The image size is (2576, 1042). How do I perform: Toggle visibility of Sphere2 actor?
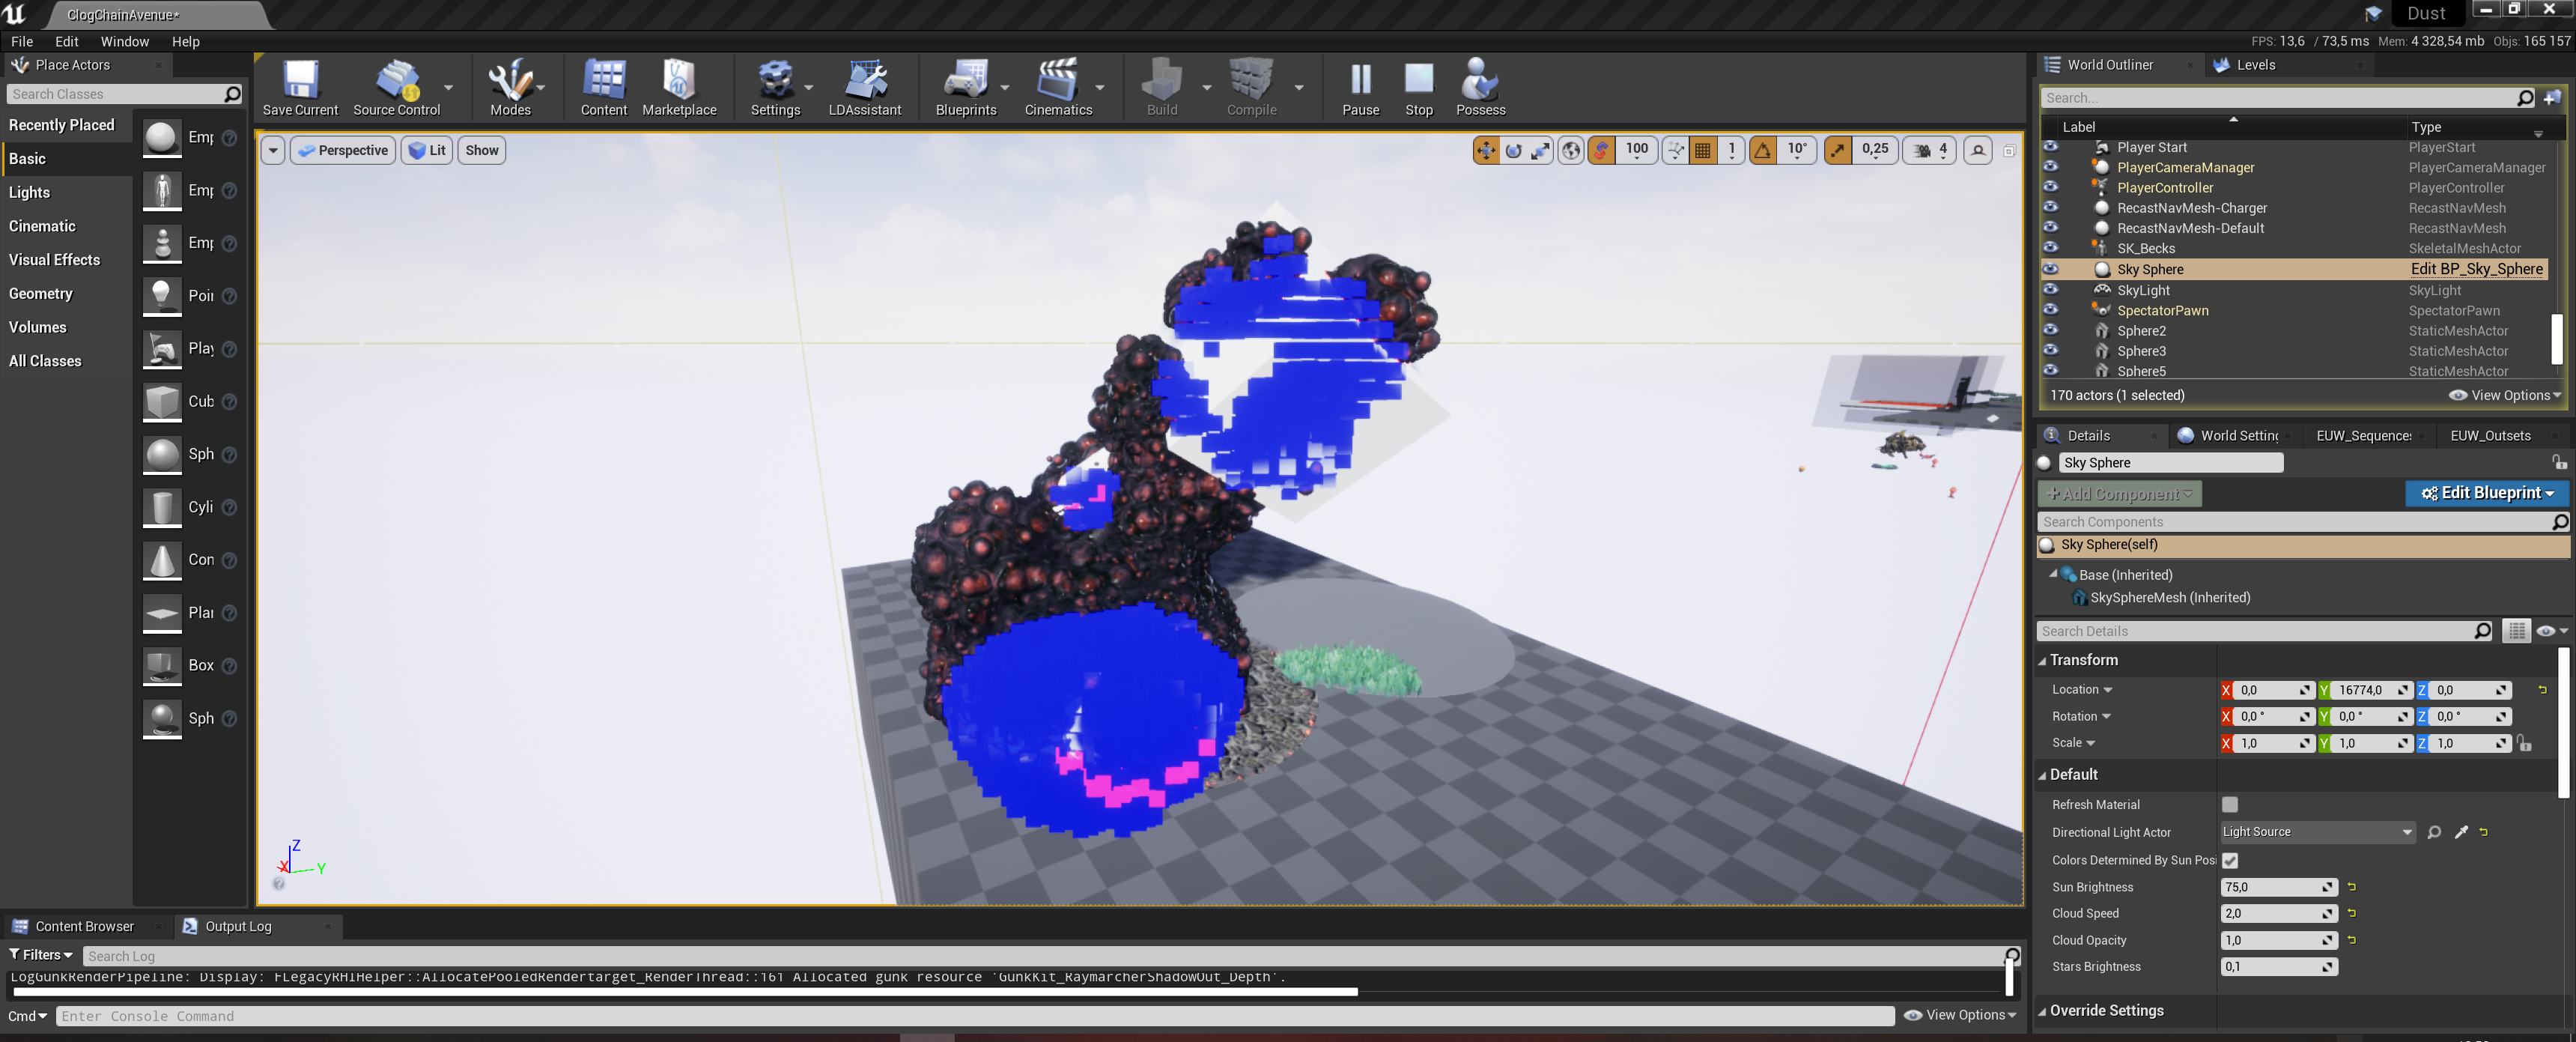click(x=2050, y=330)
